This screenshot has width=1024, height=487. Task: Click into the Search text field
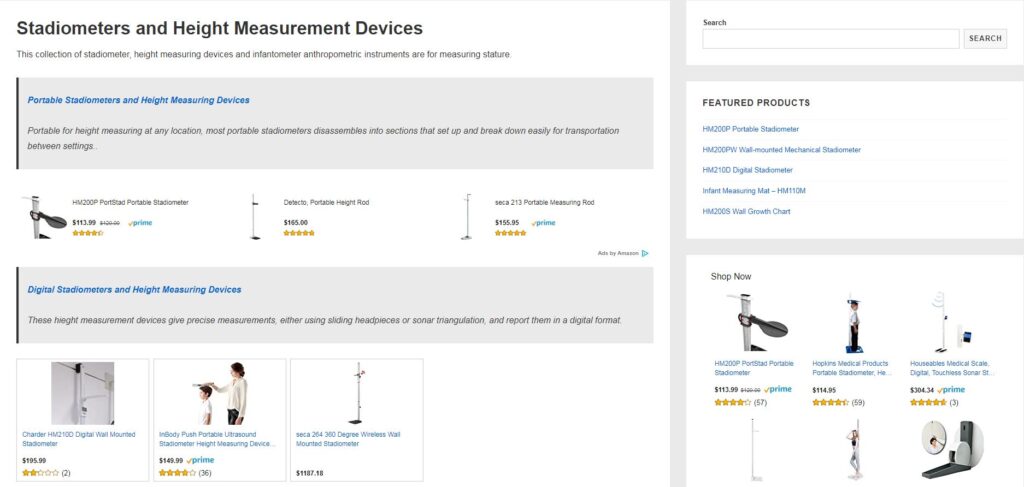[x=830, y=39]
